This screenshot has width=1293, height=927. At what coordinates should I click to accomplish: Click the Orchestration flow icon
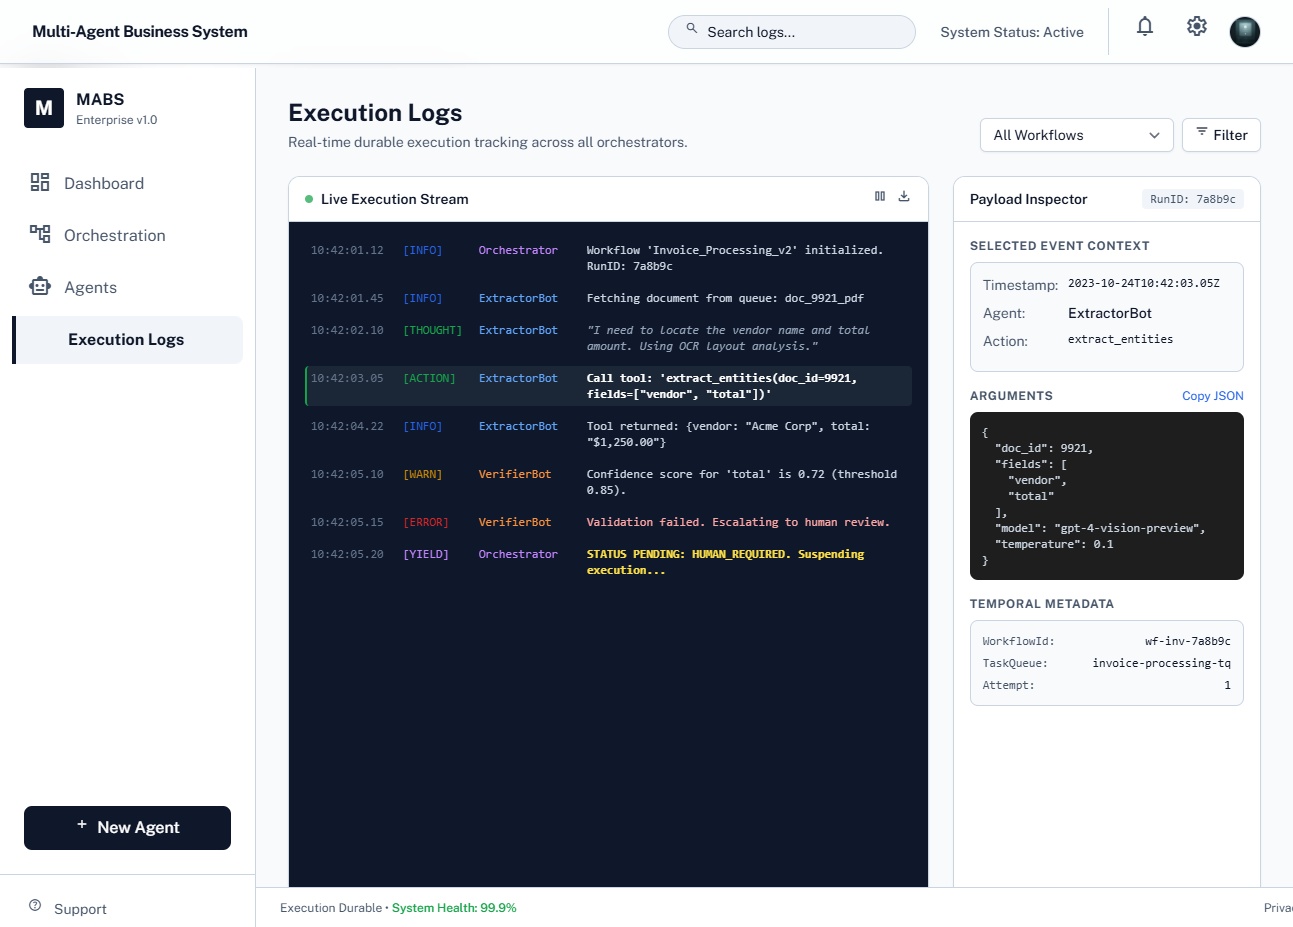tap(40, 234)
